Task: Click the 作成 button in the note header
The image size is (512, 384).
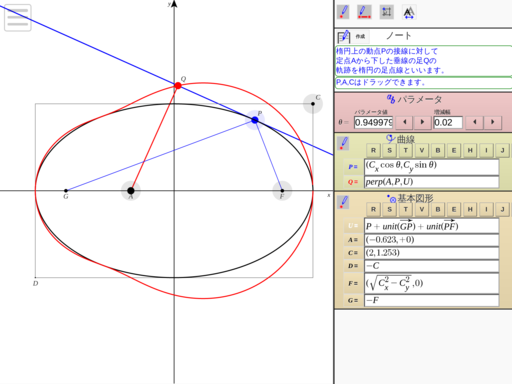Action: [360, 36]
